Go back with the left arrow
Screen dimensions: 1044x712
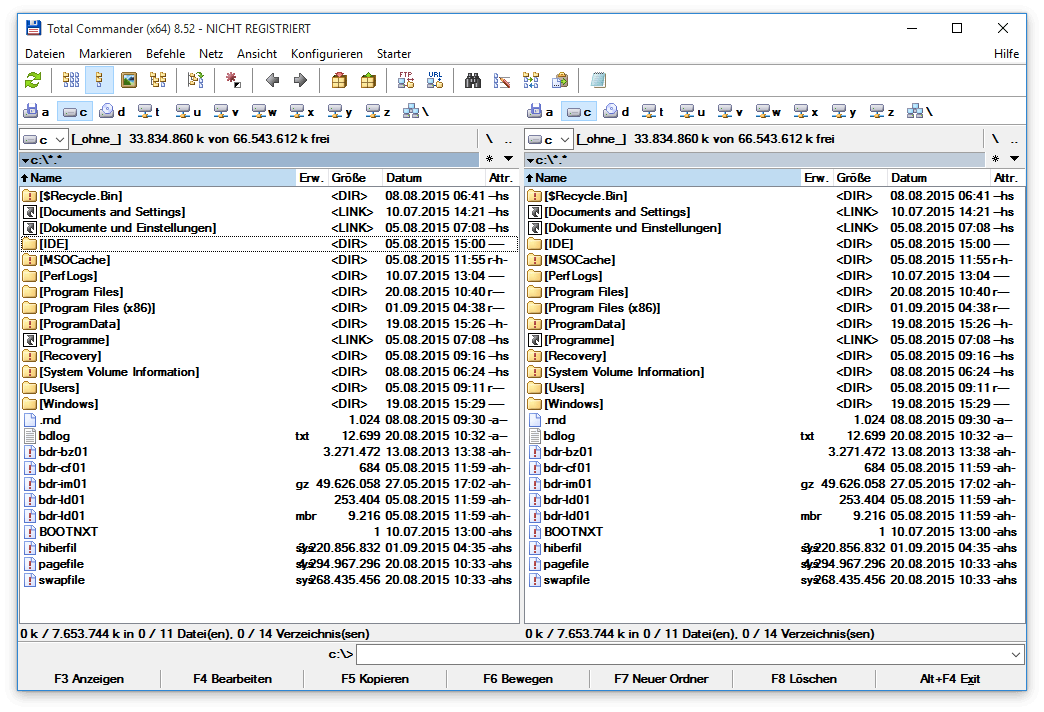point(272,81)
